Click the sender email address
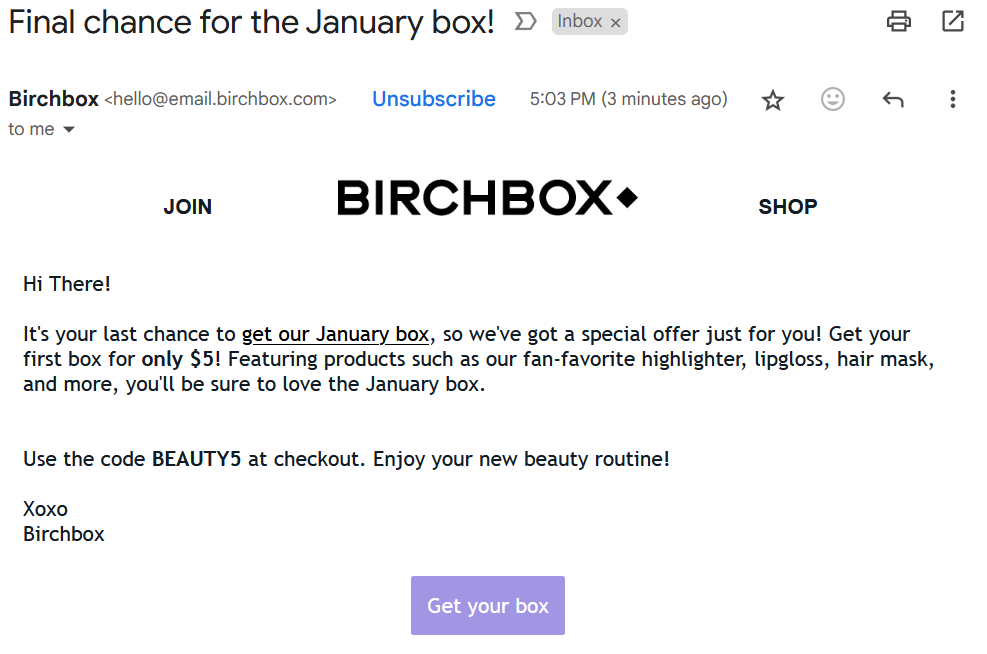This screenshot has width=987, height=654. pyautogui.click(x=220, y=99)
